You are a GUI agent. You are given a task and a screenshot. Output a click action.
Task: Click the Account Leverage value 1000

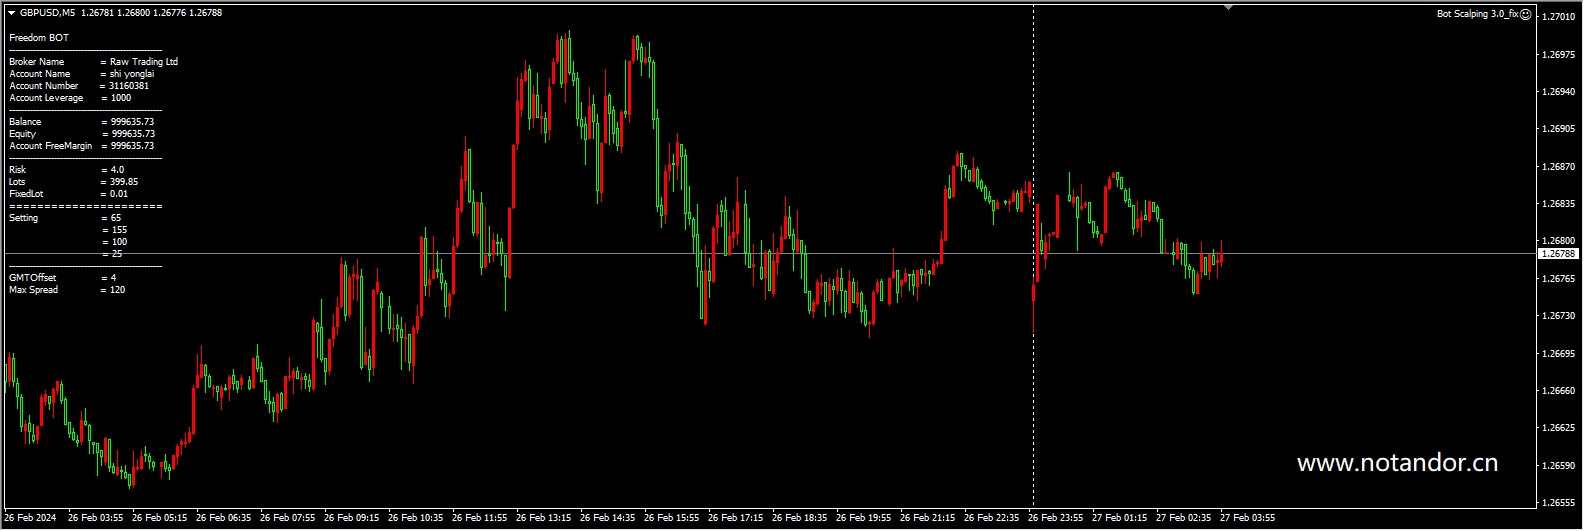[x=121, y=98]
